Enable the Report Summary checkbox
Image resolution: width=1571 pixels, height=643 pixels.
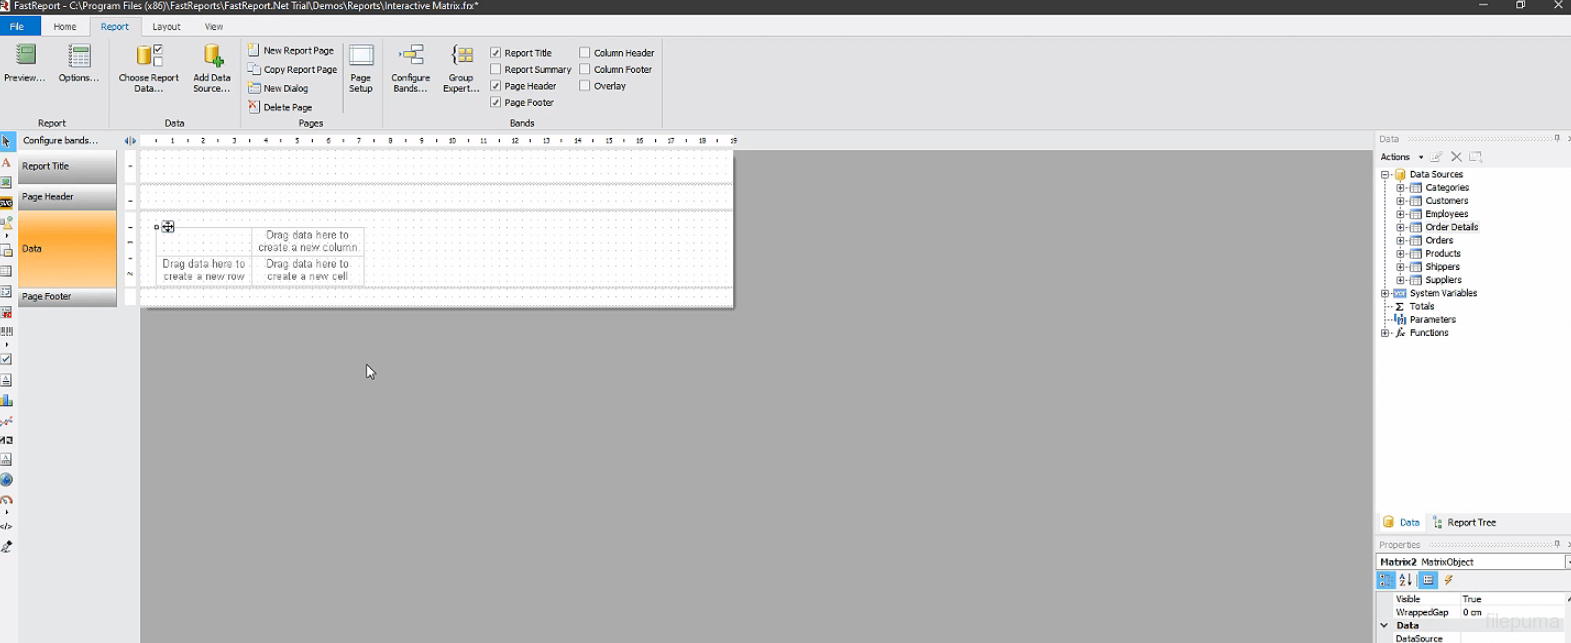click(496, 69)
